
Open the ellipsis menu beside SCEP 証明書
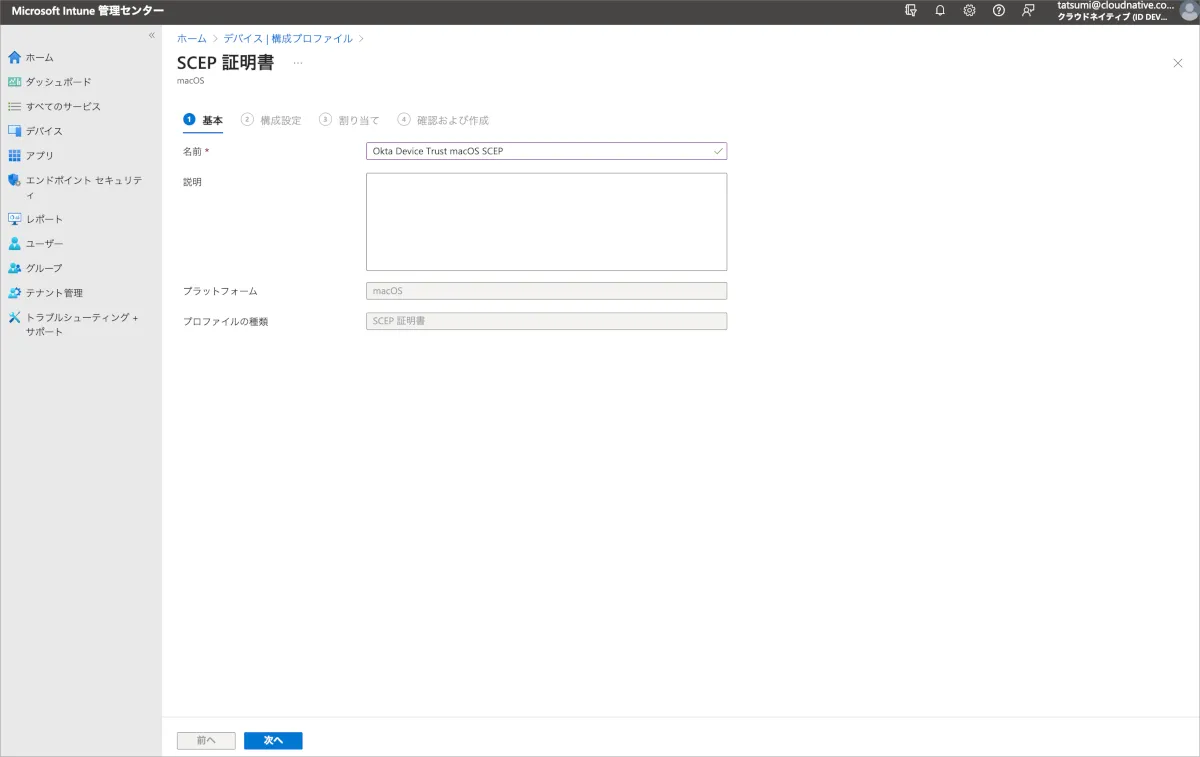298,63
